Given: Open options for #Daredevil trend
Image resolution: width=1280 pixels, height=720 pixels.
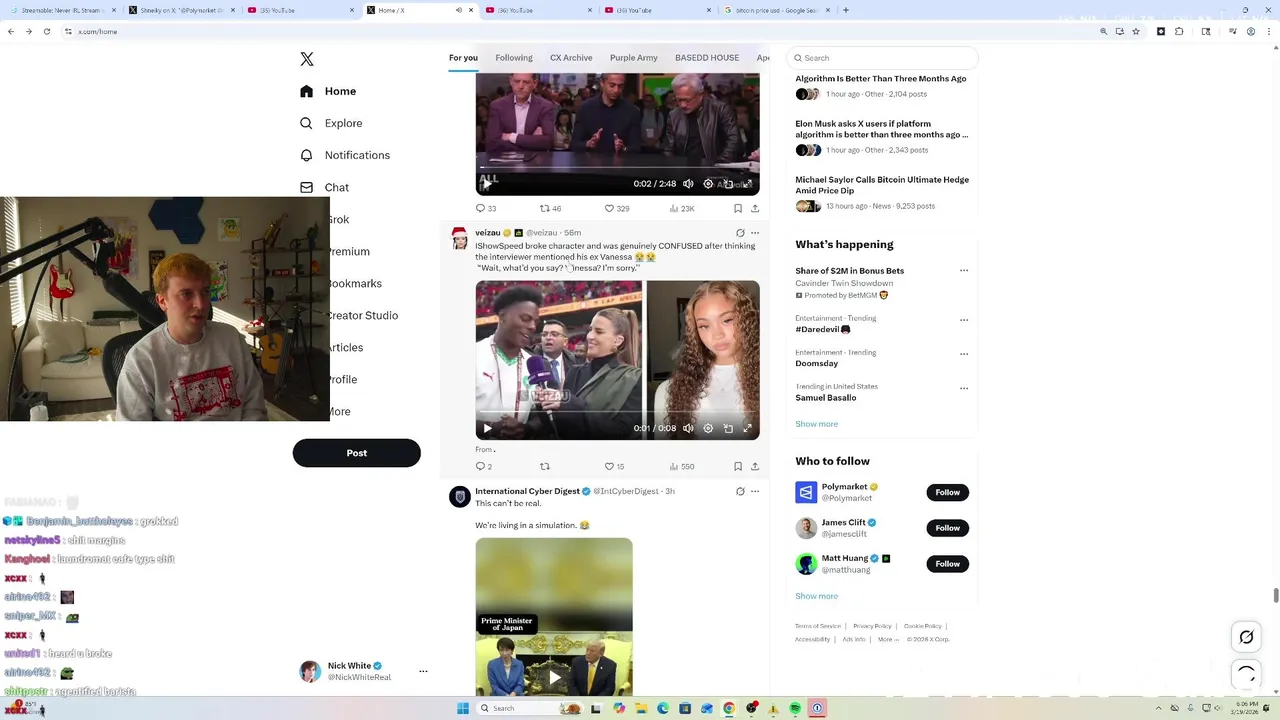Looking at the screenshot, I should (964, 320).
